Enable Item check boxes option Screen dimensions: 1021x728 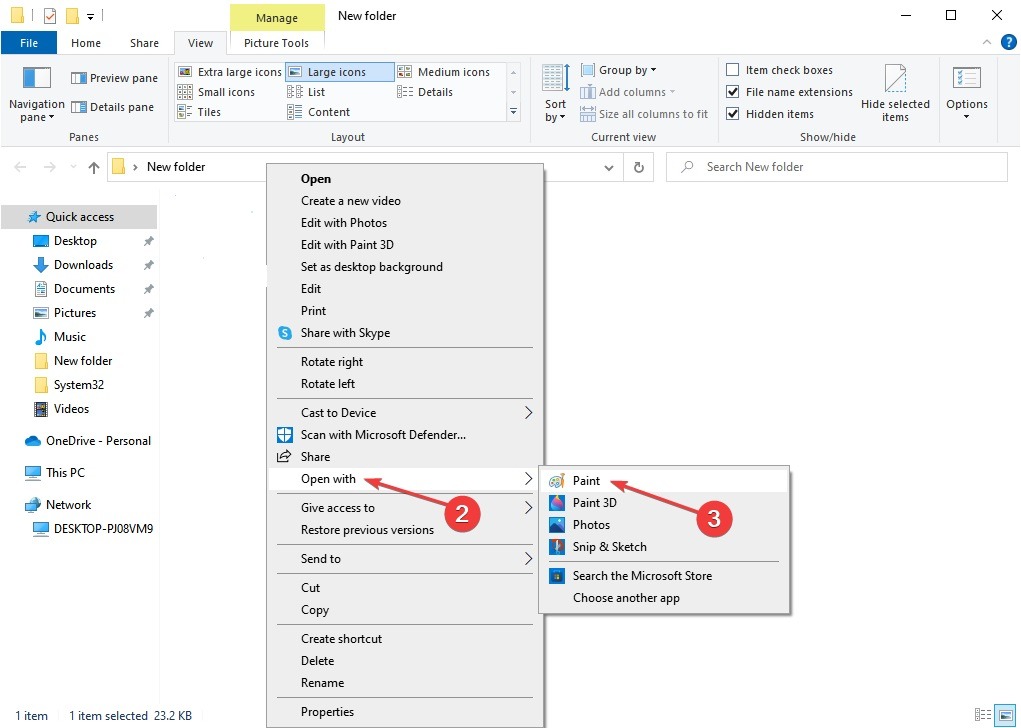pyautogui.click(x=733, y=70)
